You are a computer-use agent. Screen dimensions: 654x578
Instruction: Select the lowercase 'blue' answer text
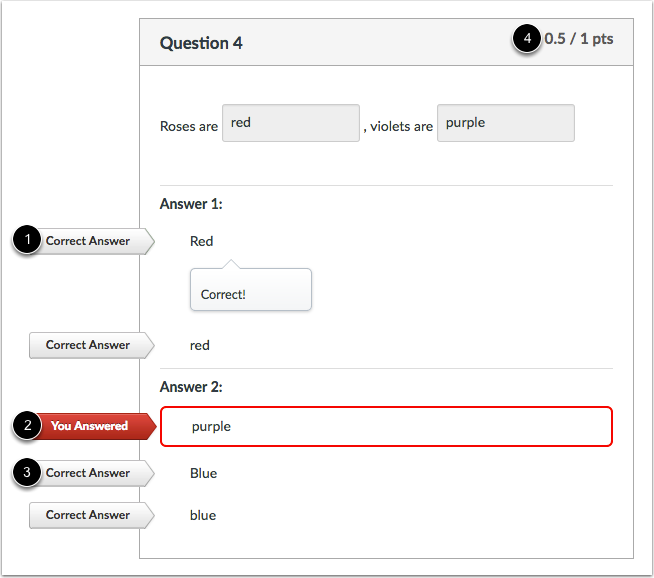[x=202, y=515]
